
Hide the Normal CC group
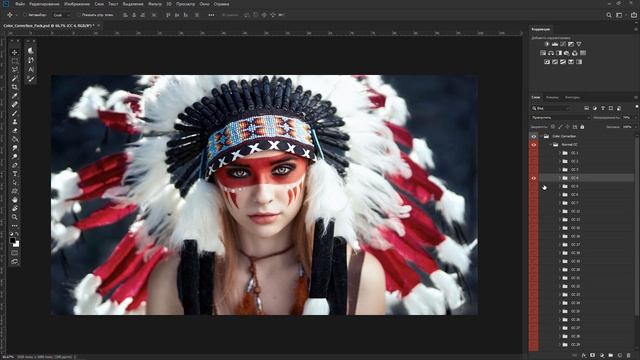point(533,144)
